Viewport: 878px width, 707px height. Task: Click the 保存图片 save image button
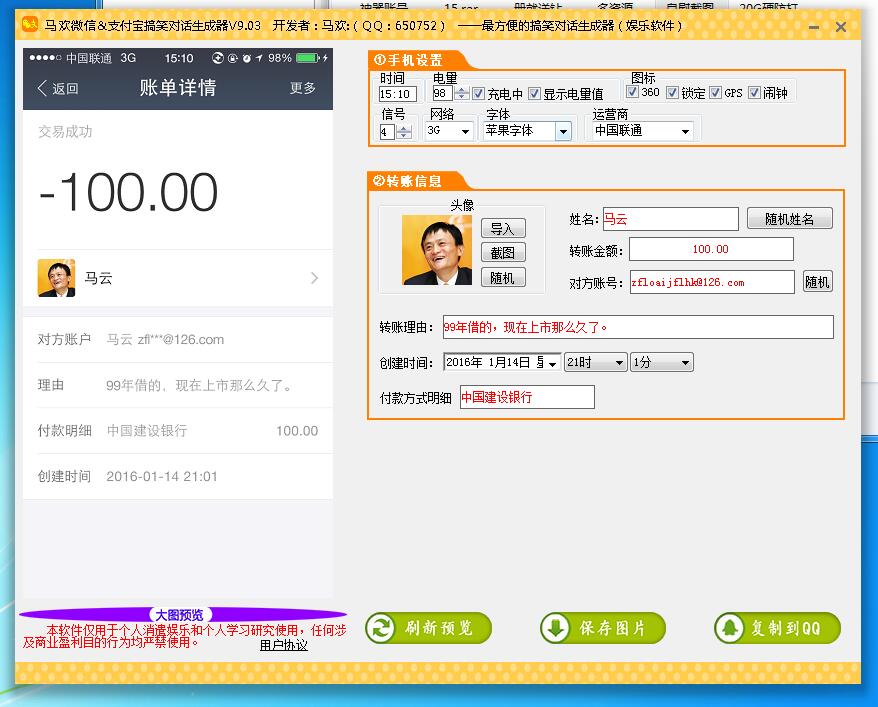[602, 628]
